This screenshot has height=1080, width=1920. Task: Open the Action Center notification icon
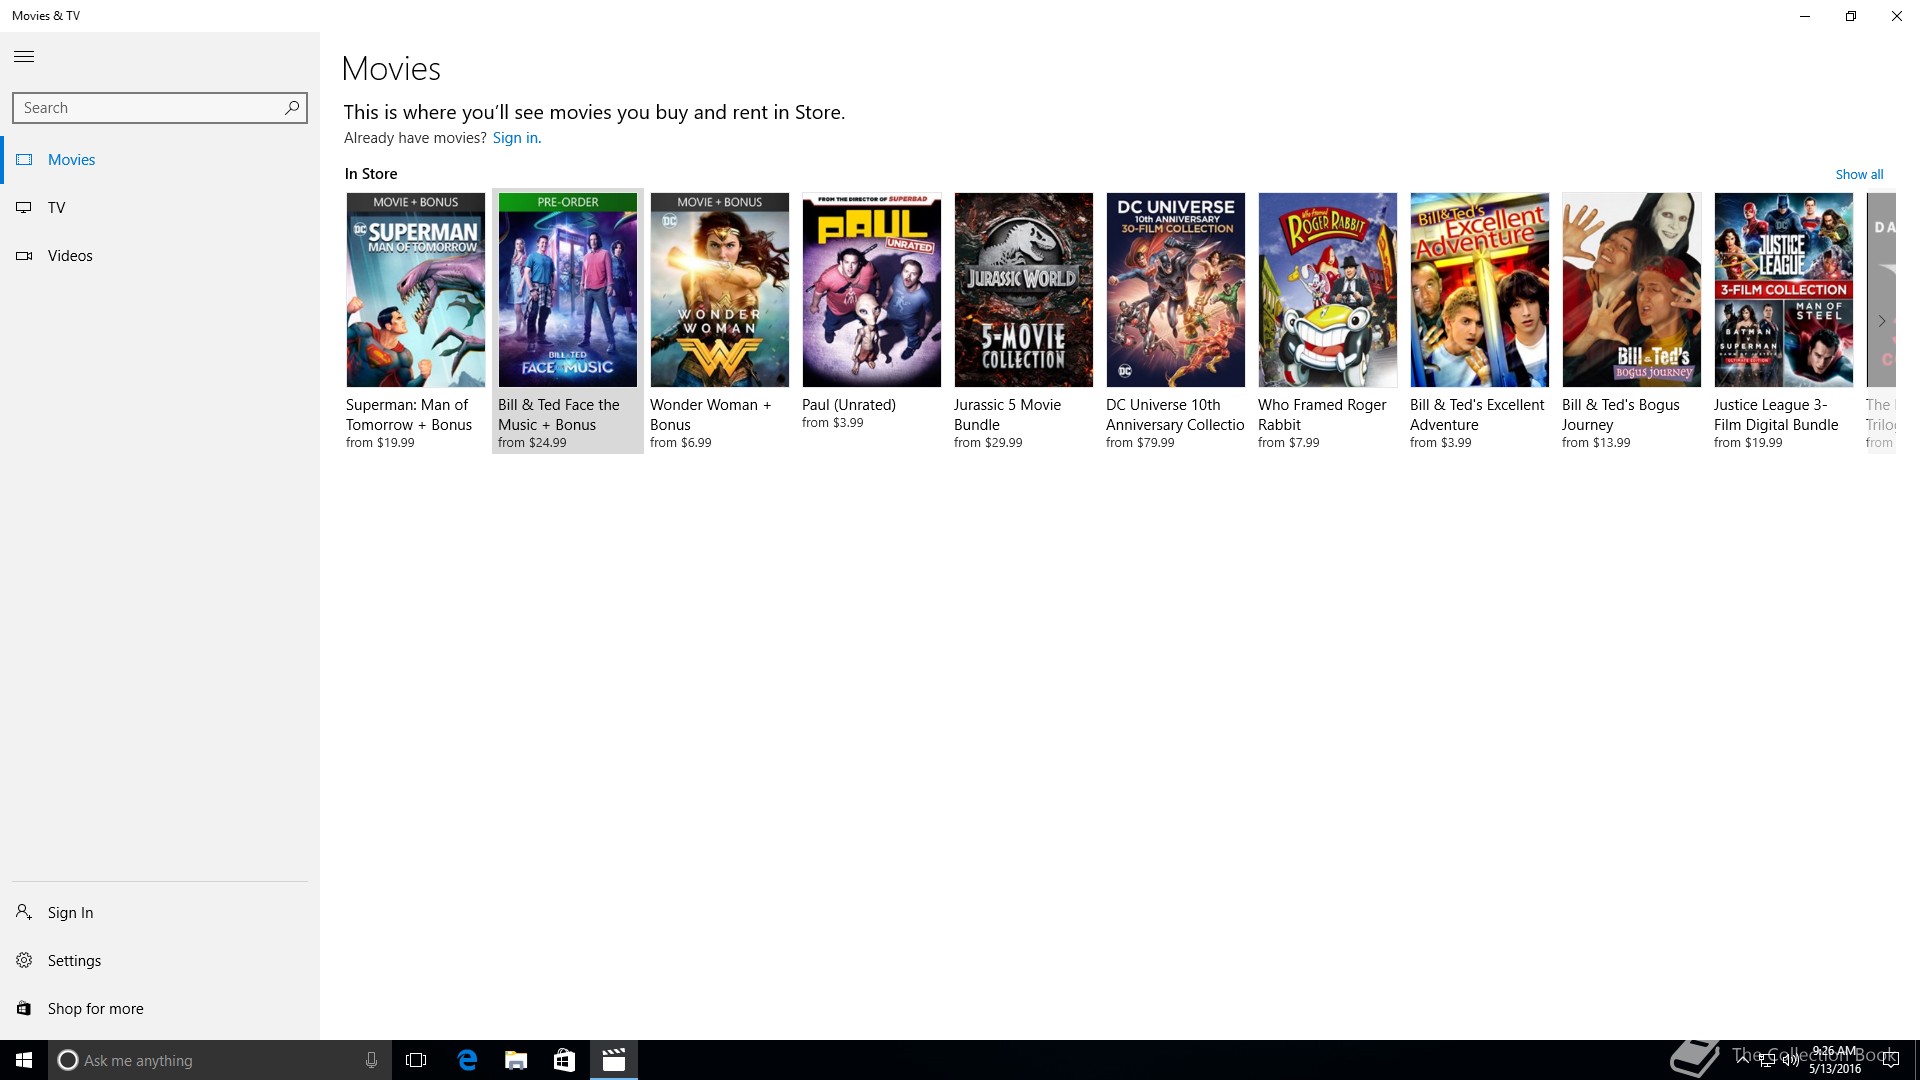click(1890, 1060)
